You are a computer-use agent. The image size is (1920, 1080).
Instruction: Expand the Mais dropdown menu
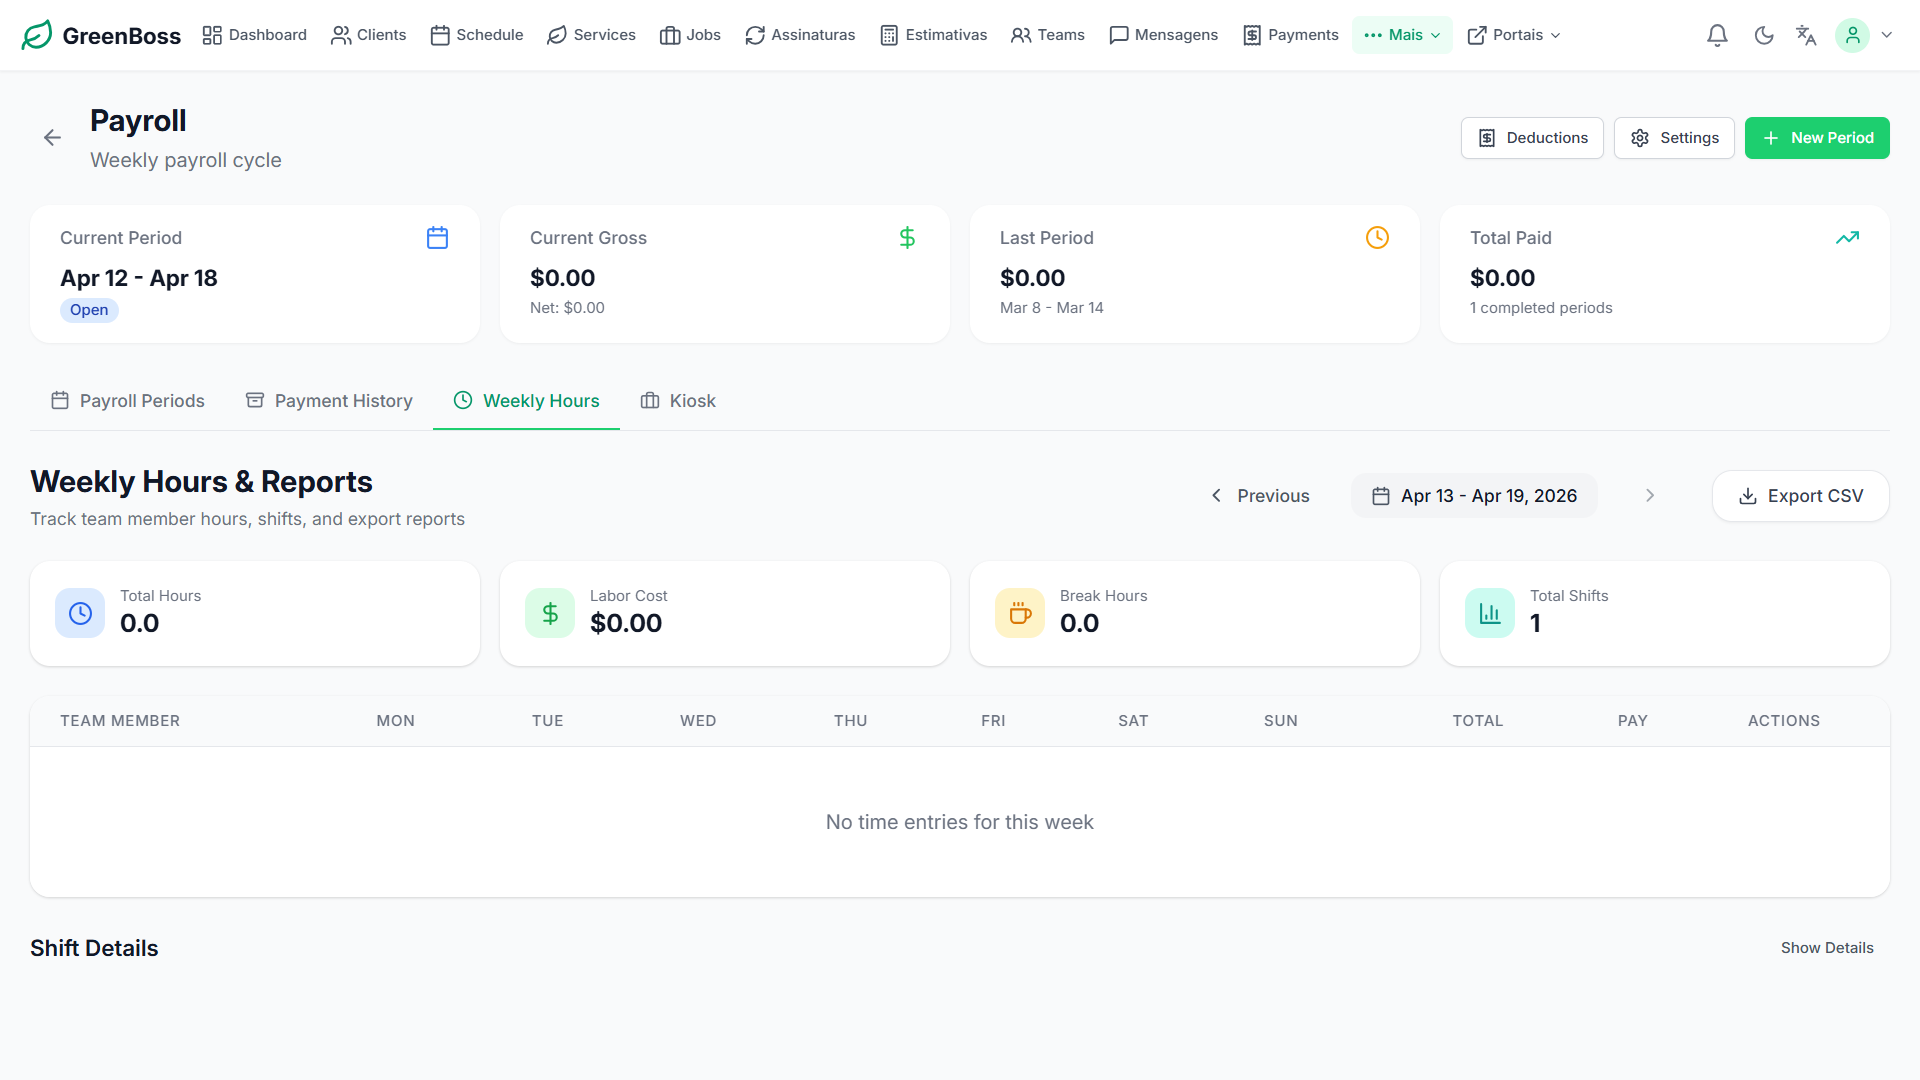pyautogui.click(x=1402, y=35)
